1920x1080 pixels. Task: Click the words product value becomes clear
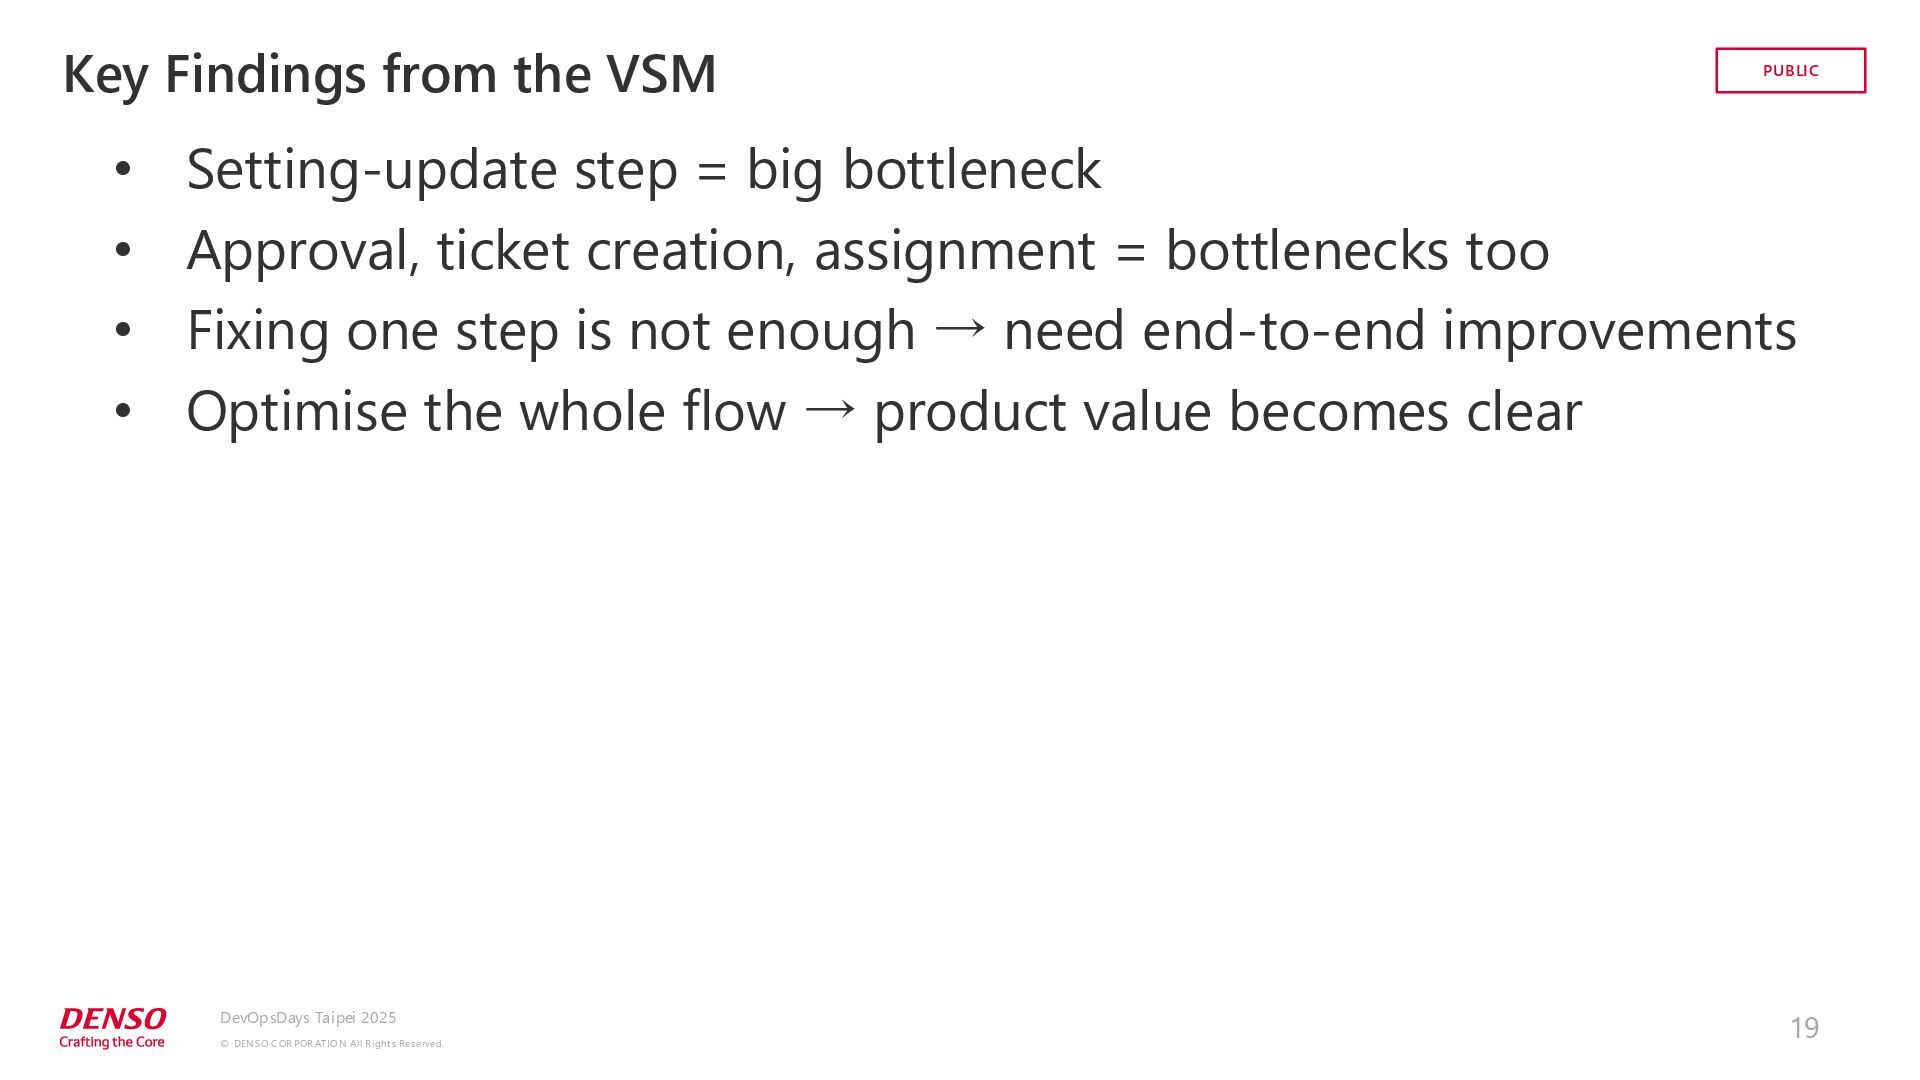1228,412
